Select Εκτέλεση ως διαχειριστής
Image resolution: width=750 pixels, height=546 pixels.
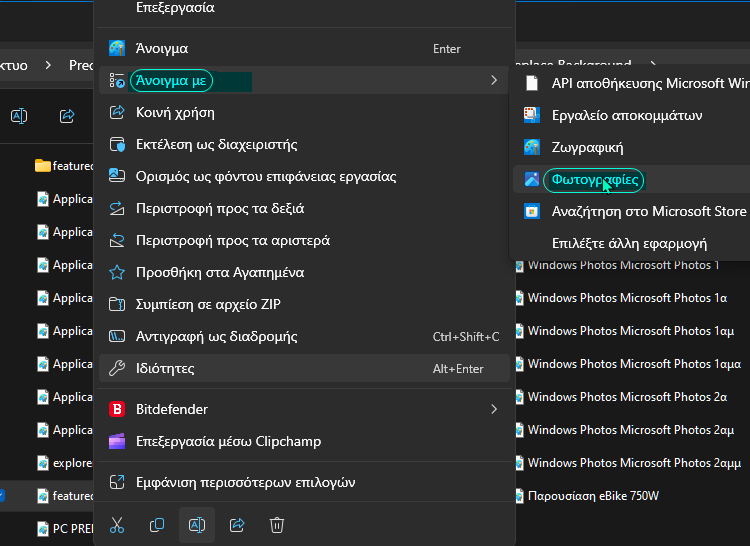pyautogui.click(x=304, y=144)
